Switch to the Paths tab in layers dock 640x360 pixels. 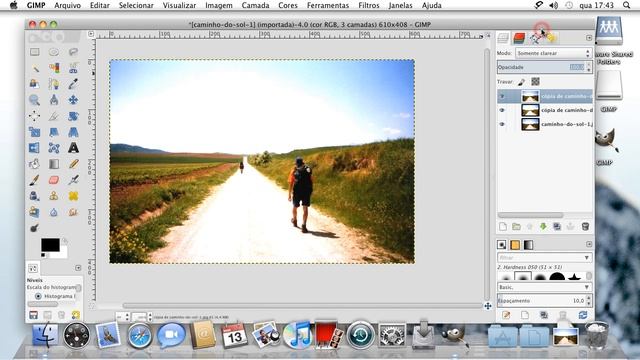click(x=536, y=38)
